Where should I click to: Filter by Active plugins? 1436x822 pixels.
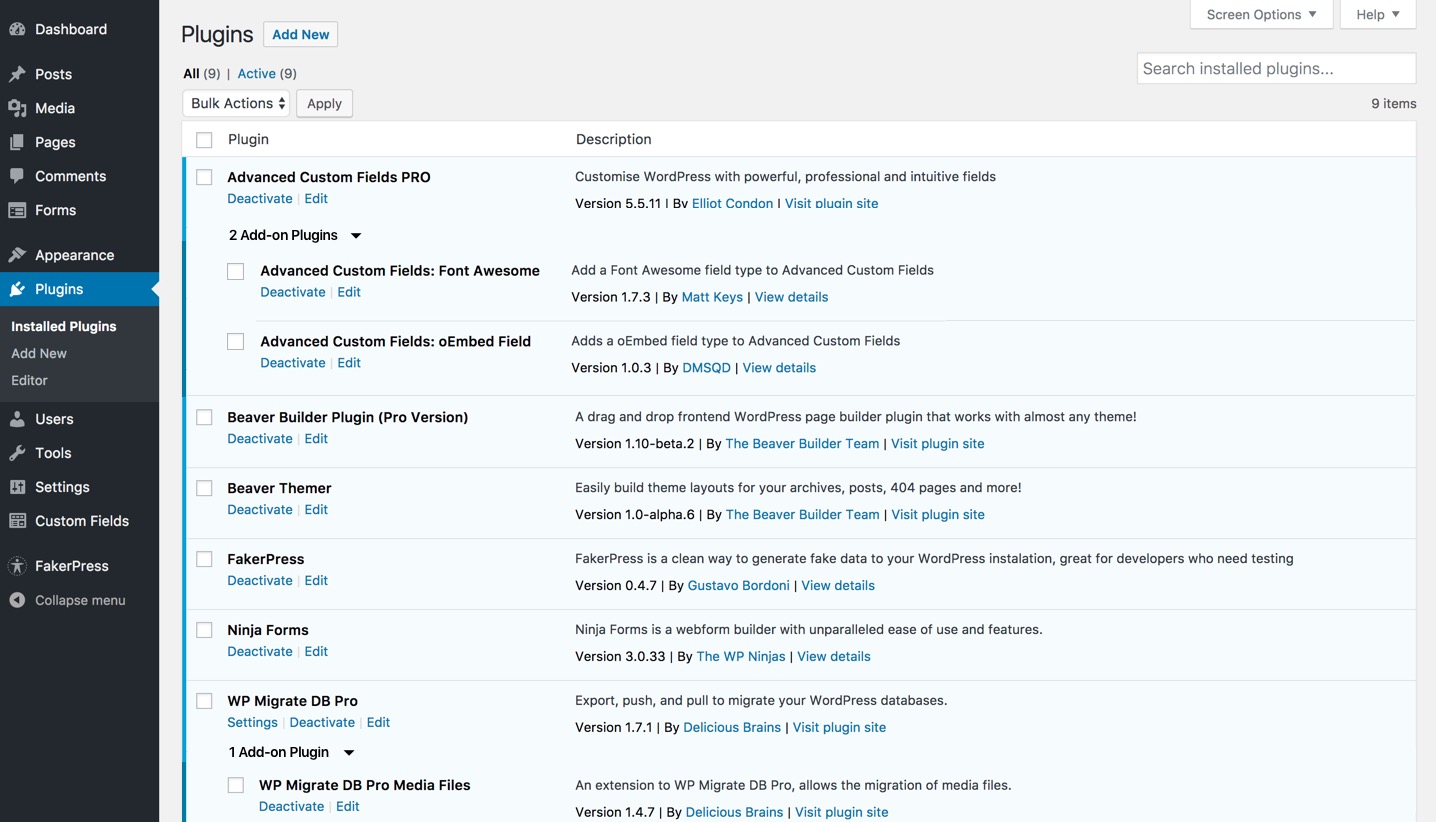click(256, 73)
